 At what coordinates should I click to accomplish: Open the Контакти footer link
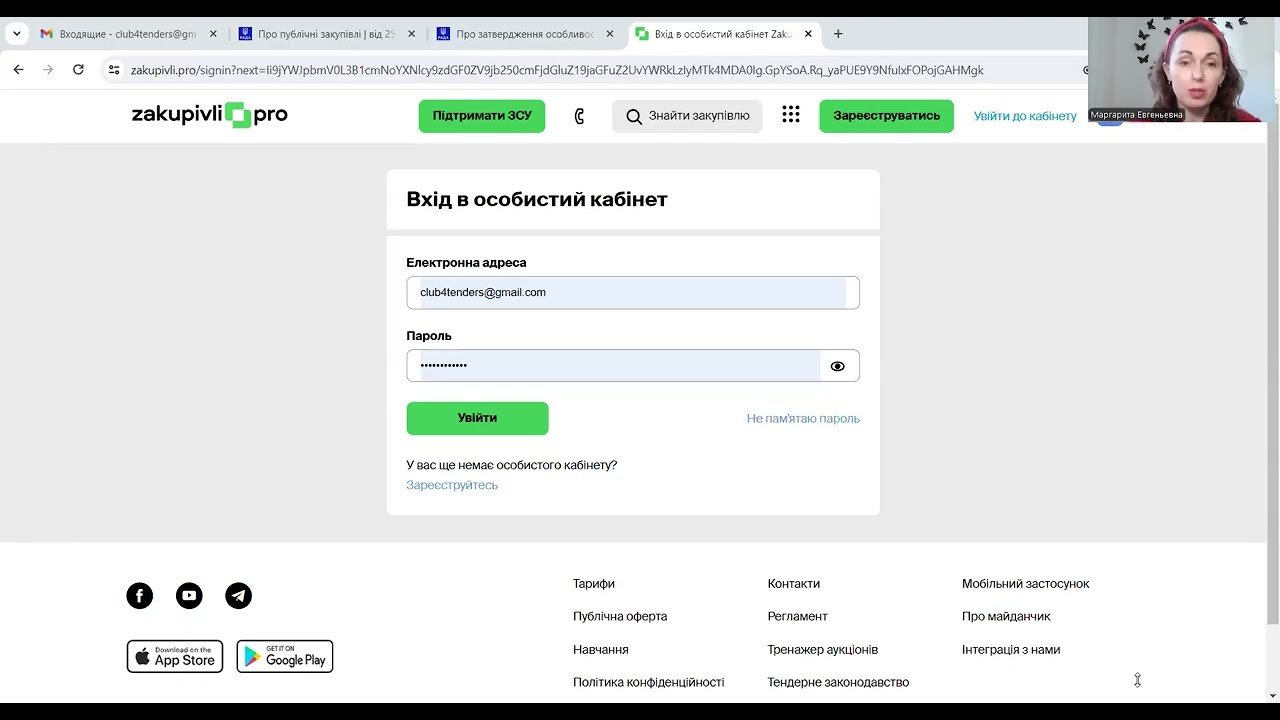[794, 584]
